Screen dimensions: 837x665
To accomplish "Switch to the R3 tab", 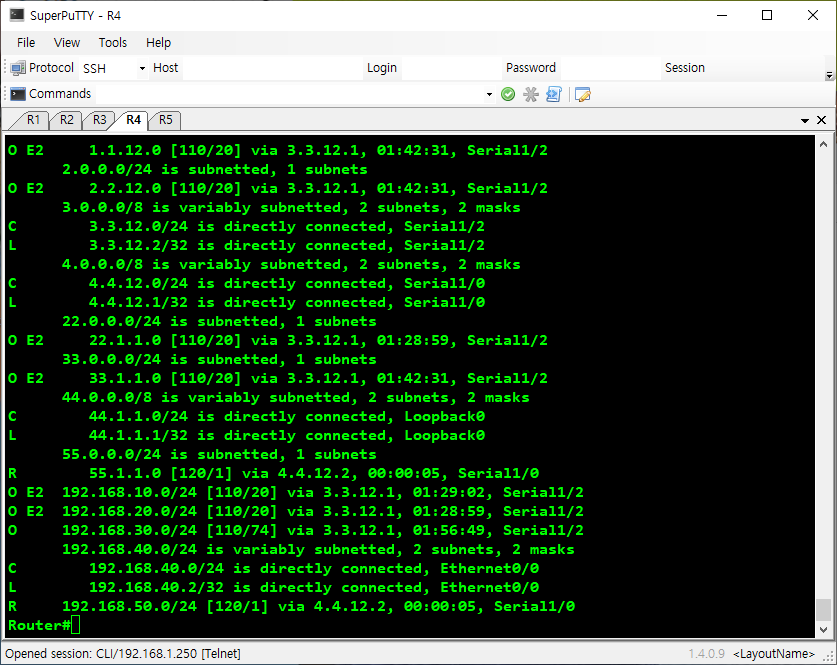I will click(x=99, y=120).
